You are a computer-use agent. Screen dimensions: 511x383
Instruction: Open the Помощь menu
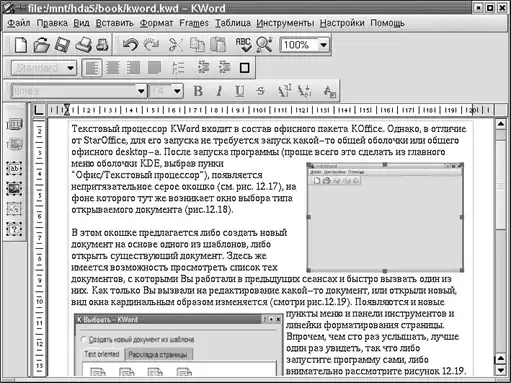[387, 23]
